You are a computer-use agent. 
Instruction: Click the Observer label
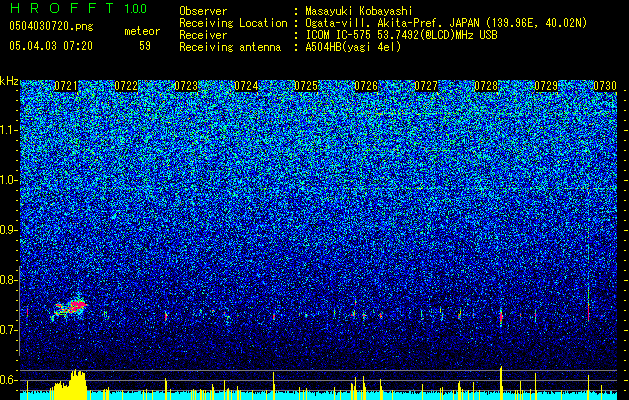(x=203, y=11)
